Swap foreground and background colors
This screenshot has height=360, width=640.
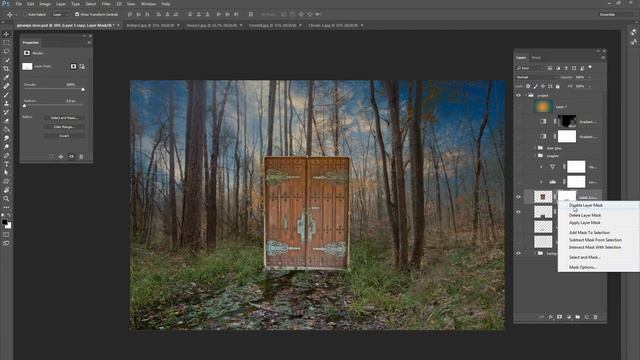[9, 215]
